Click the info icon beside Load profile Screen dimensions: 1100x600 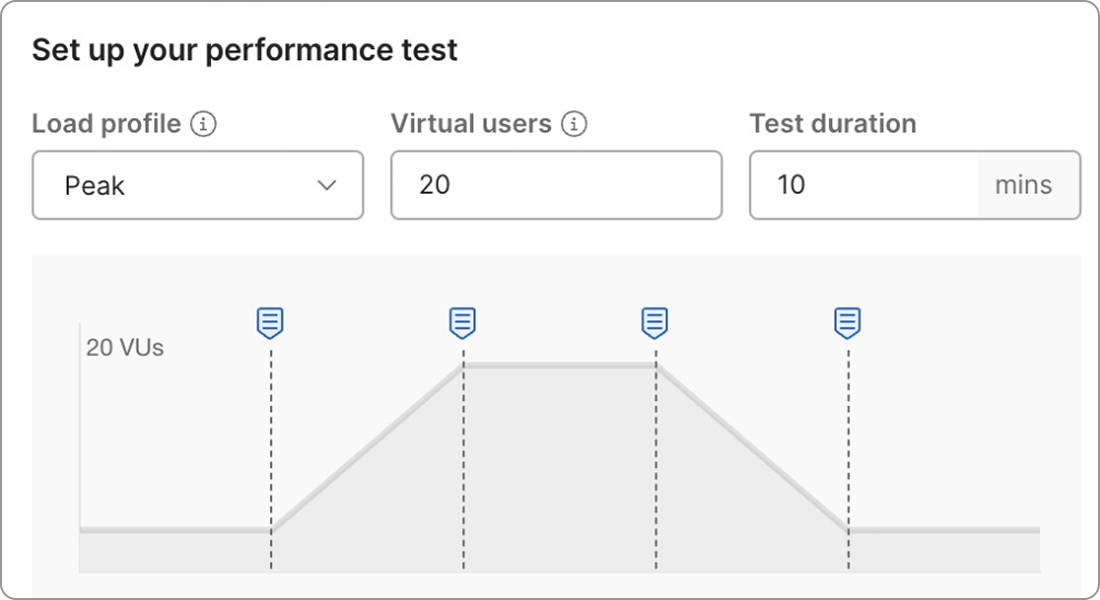point(204,125)
